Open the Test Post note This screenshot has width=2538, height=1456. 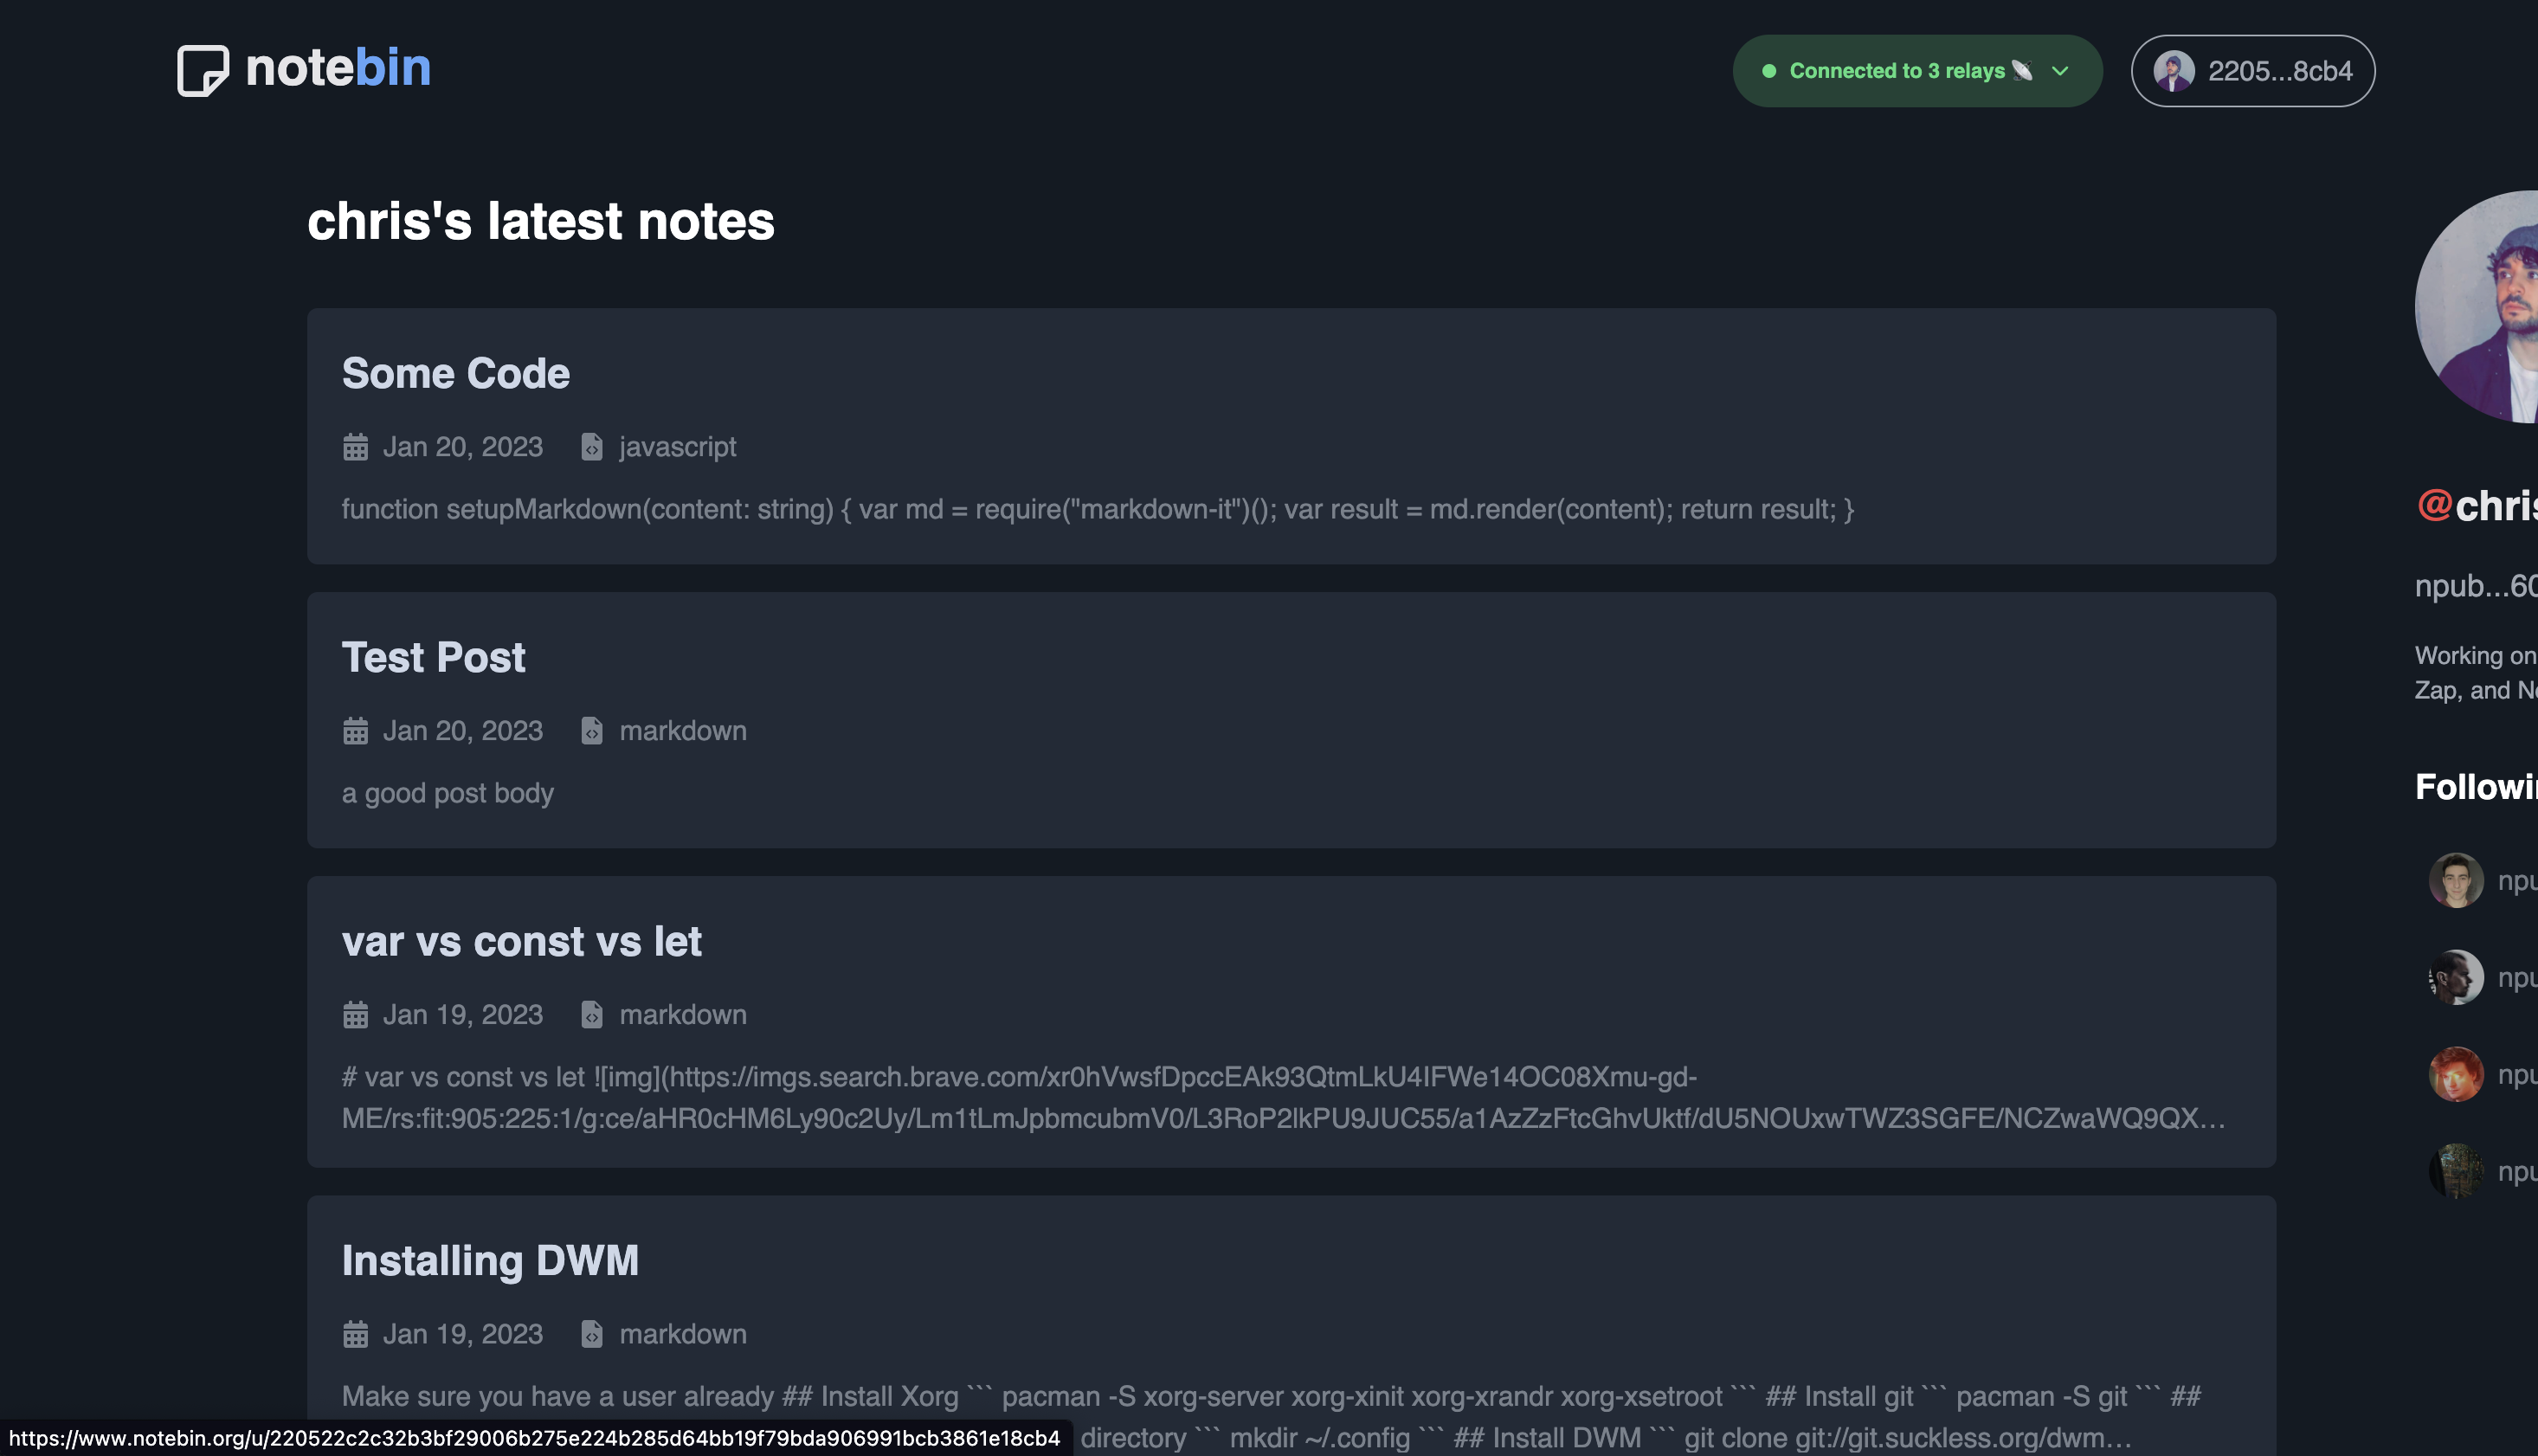coord(433,657)
